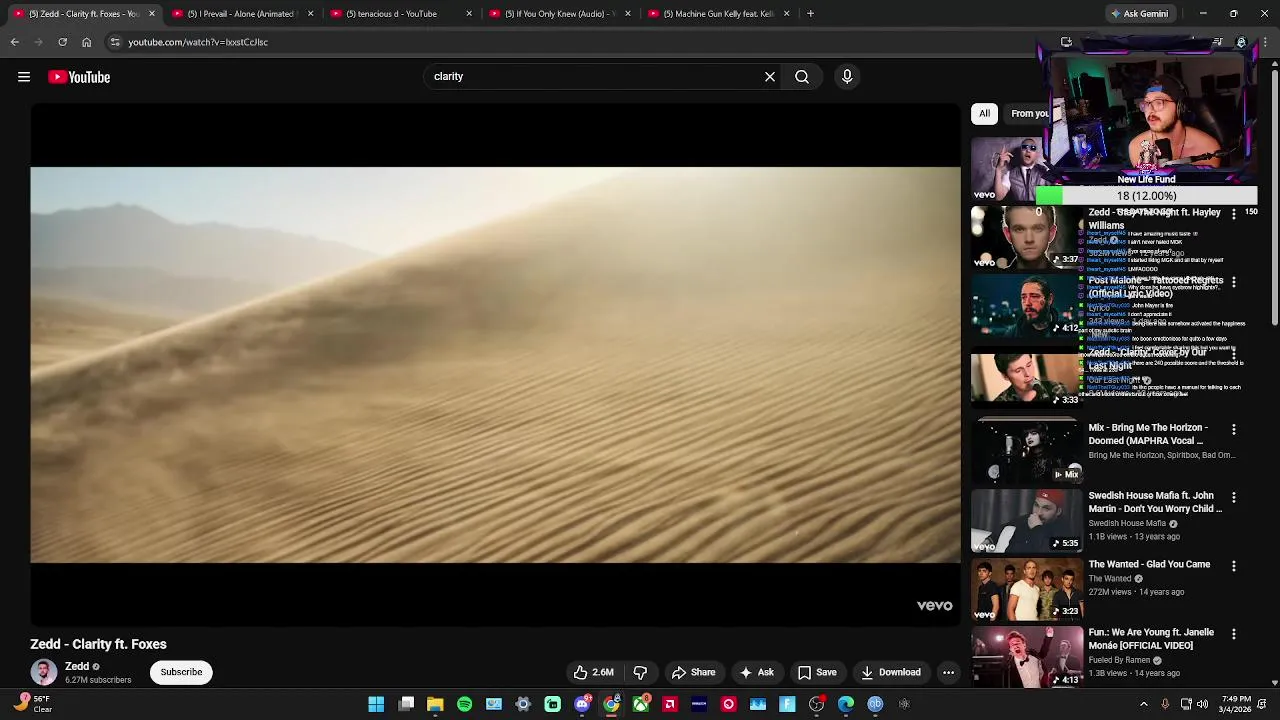This screenshot has width=1280, height=720.
Task: Close the I Prevail - Alone tab
Action: [310, 14]
